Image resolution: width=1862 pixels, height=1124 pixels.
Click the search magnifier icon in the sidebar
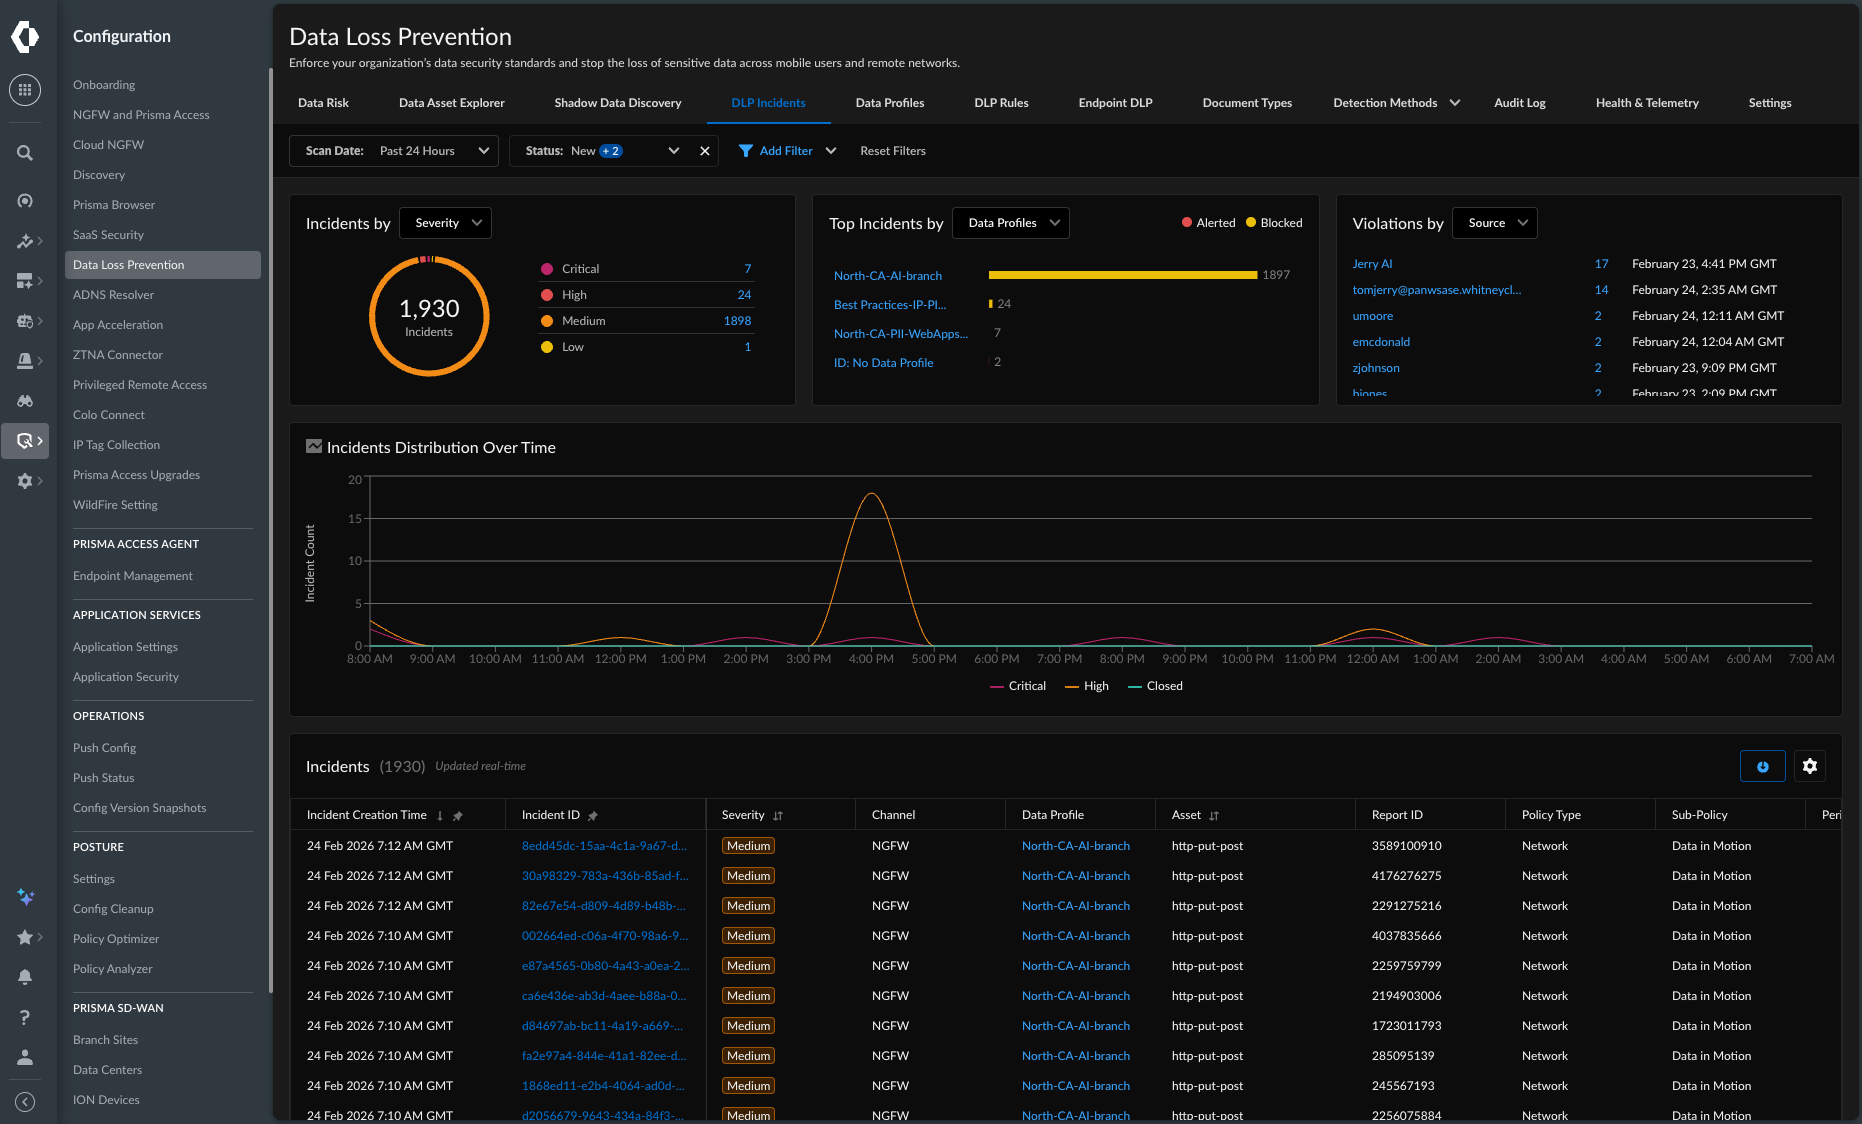[25, 153]
